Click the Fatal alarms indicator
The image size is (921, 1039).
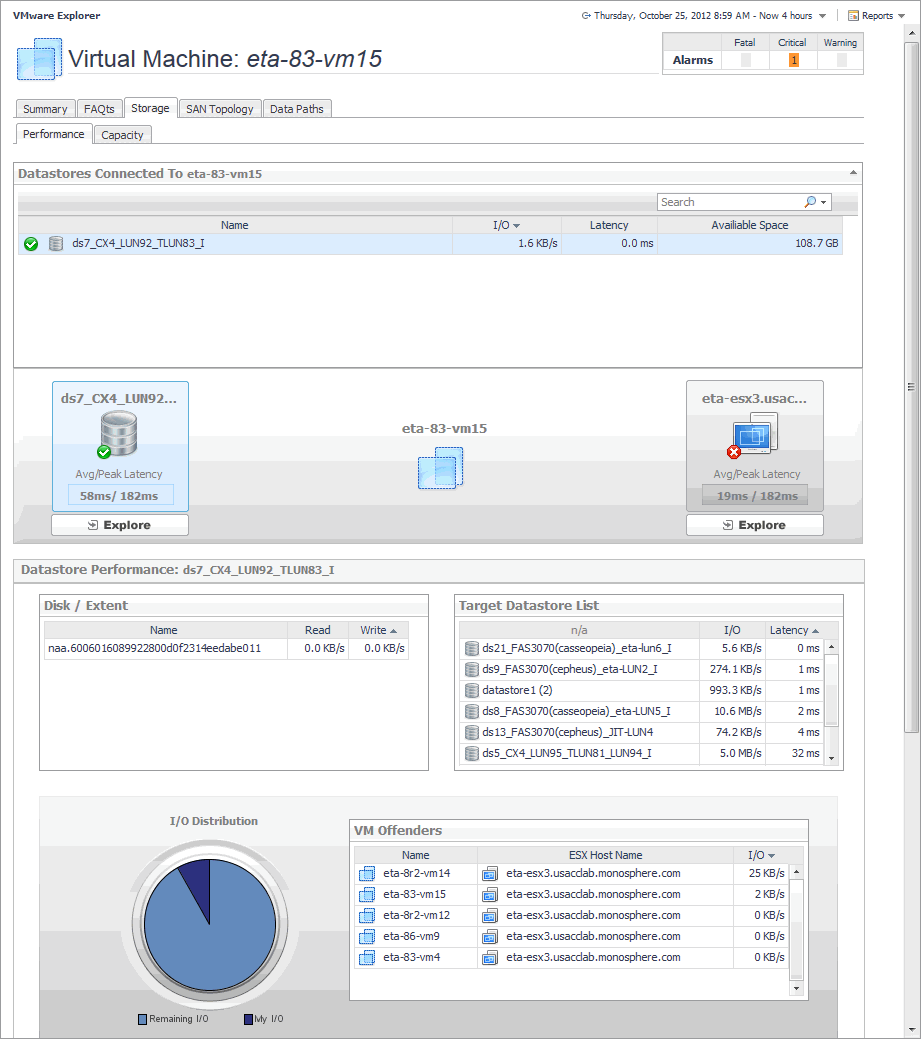(745, 60)
